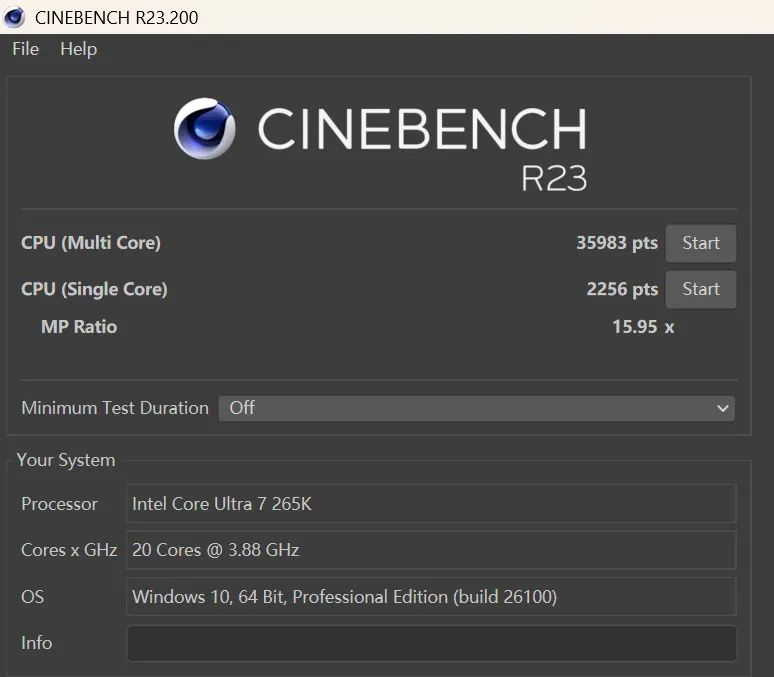
Task: Click the Cinebench icon in title bar
Action: (14, 17)
